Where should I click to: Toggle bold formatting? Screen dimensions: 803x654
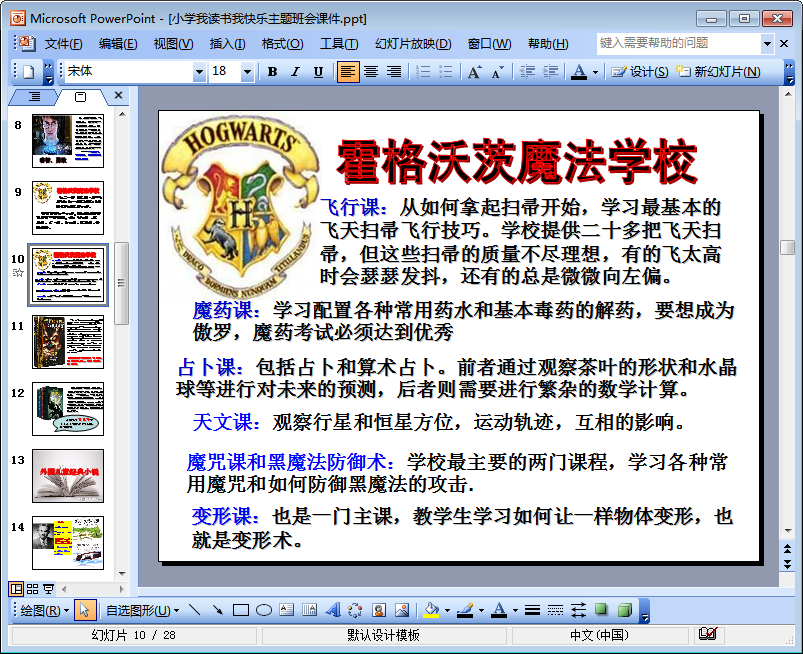point(272,72)
